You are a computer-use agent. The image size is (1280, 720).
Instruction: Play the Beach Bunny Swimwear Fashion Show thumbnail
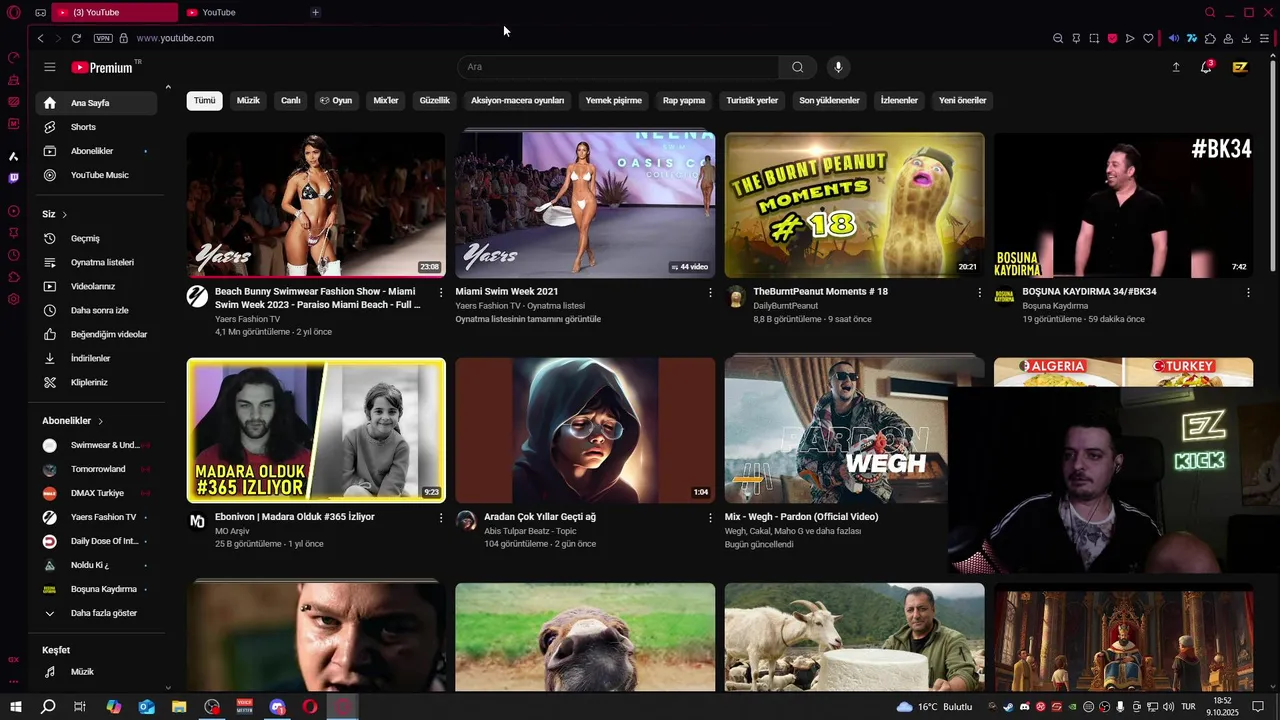coord(316,205)
